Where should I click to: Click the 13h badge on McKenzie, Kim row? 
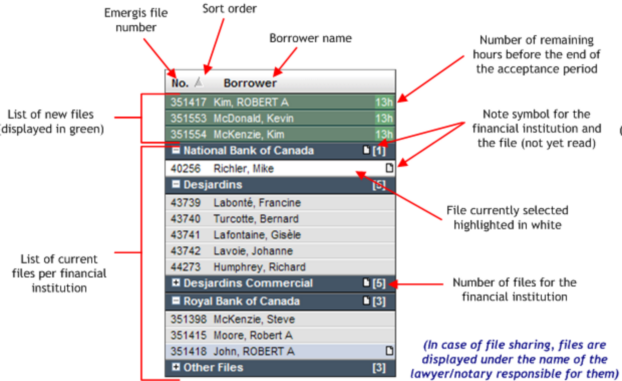click(384, 134)
